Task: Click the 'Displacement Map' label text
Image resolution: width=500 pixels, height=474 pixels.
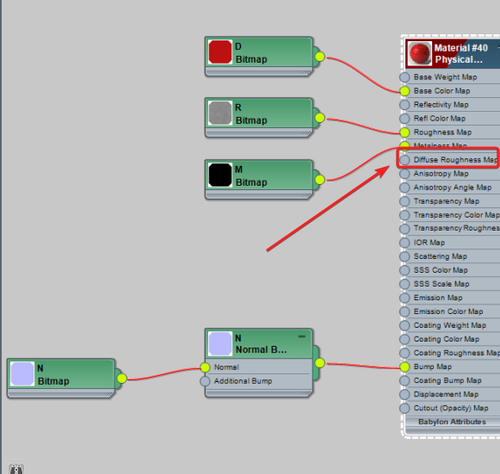Action: coord(446,394)
